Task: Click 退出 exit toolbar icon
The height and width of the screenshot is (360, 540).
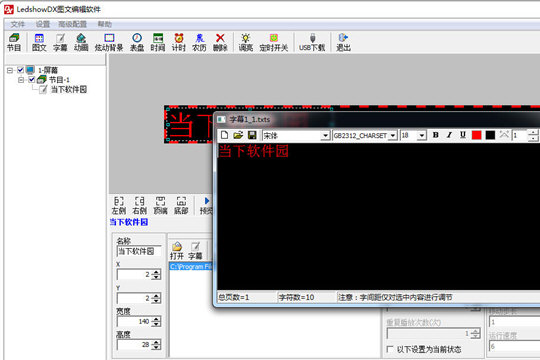Action: pyautogui.click(x=343, y=42)
